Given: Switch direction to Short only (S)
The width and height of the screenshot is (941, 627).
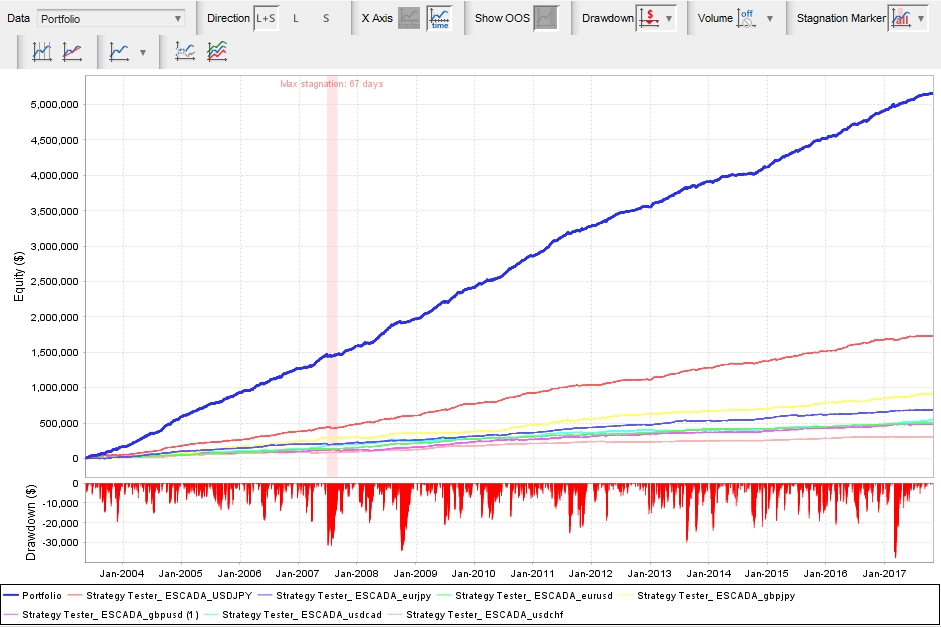Looking at the screenshot, I should 326,18.
